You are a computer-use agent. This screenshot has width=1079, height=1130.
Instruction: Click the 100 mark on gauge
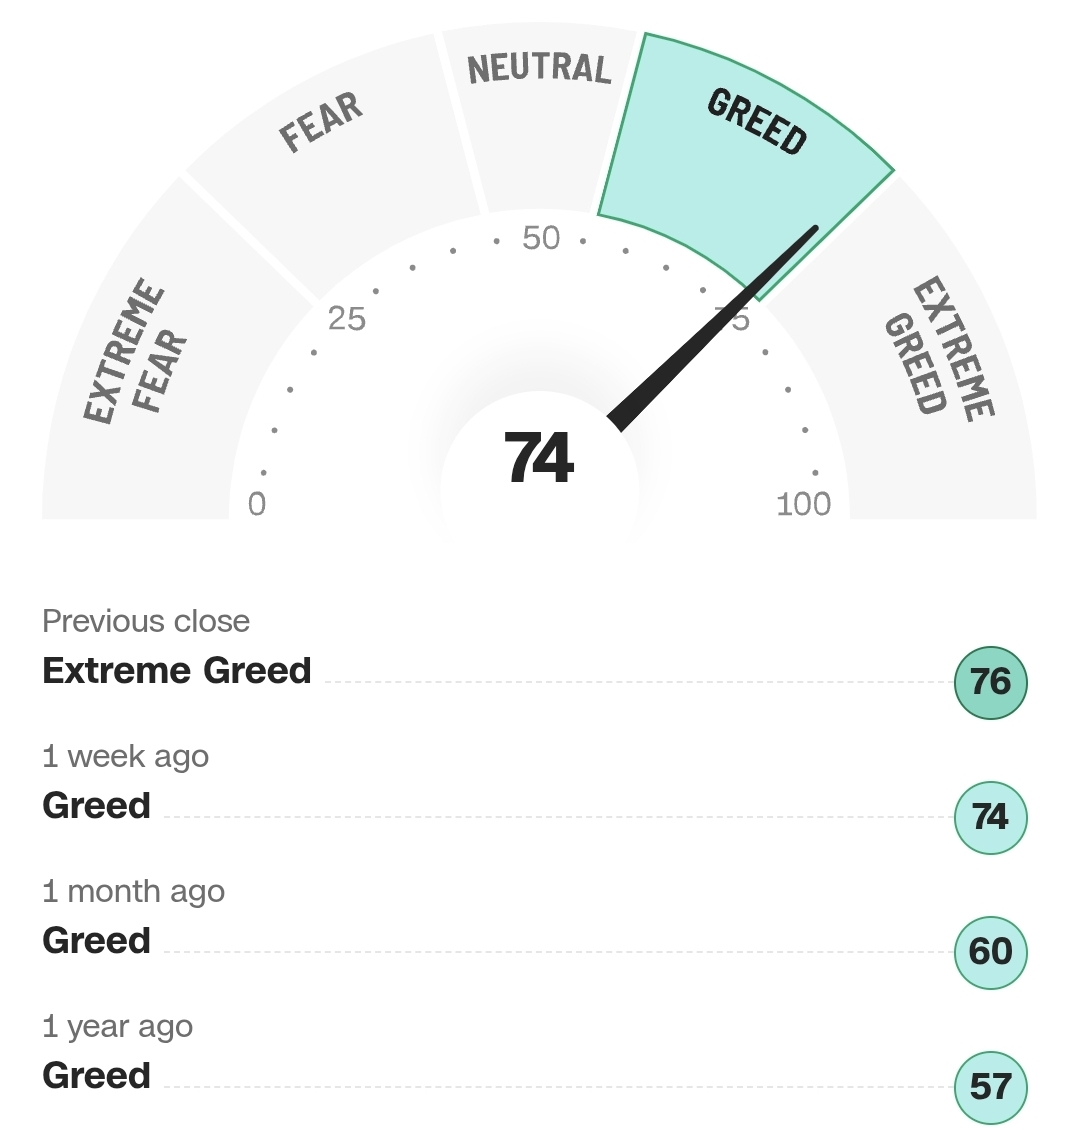click(x=804, y=504)
